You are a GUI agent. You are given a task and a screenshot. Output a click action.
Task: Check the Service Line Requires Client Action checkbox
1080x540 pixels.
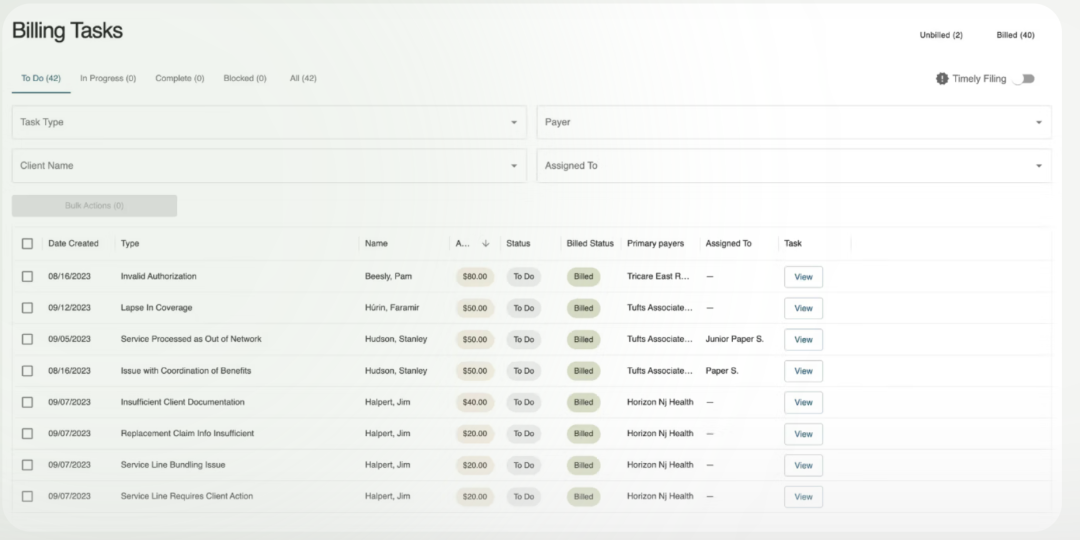point(28,496)
